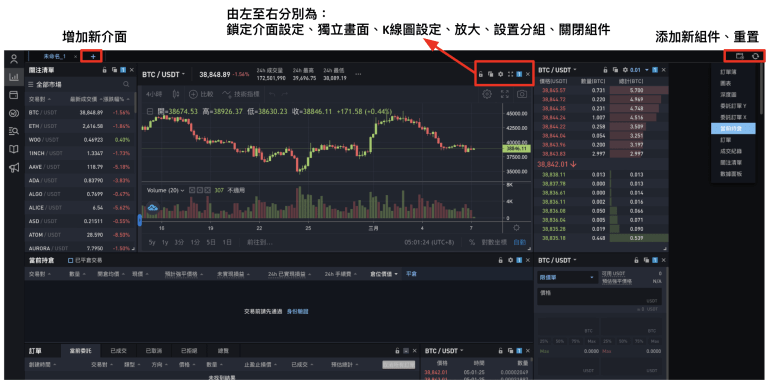Reset layout with the refresh icon
The height and width of the screenshot is (380, 768).
[x=756, y=56]
